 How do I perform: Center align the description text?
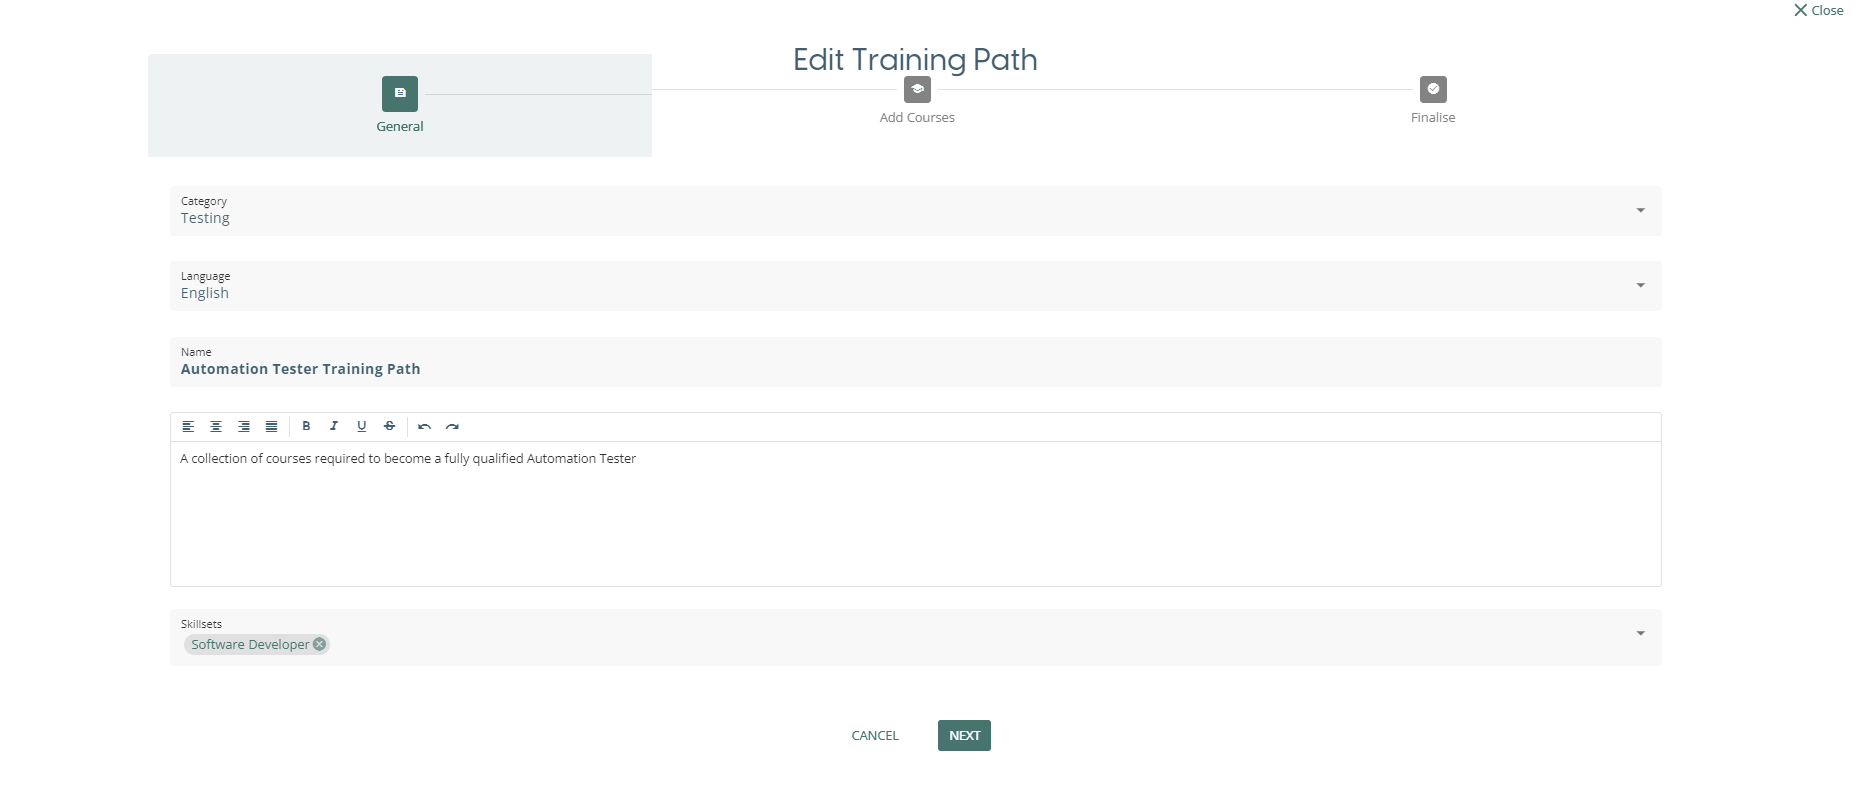(x=216, y=427)
